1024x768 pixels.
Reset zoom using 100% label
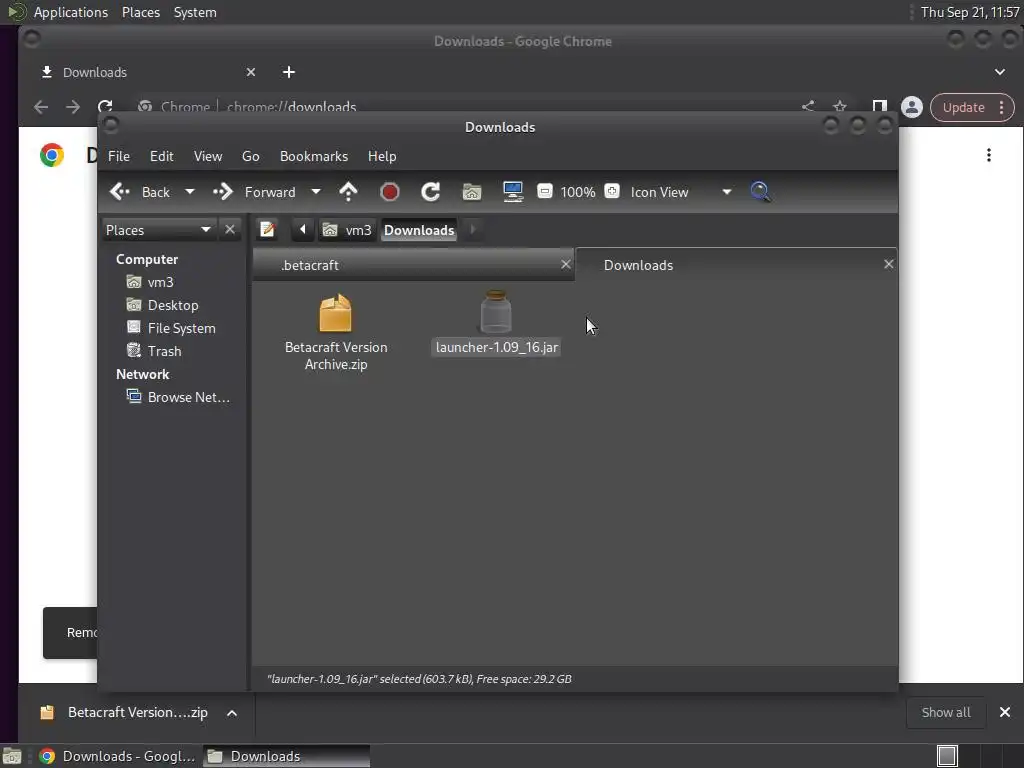click(577, 192)
